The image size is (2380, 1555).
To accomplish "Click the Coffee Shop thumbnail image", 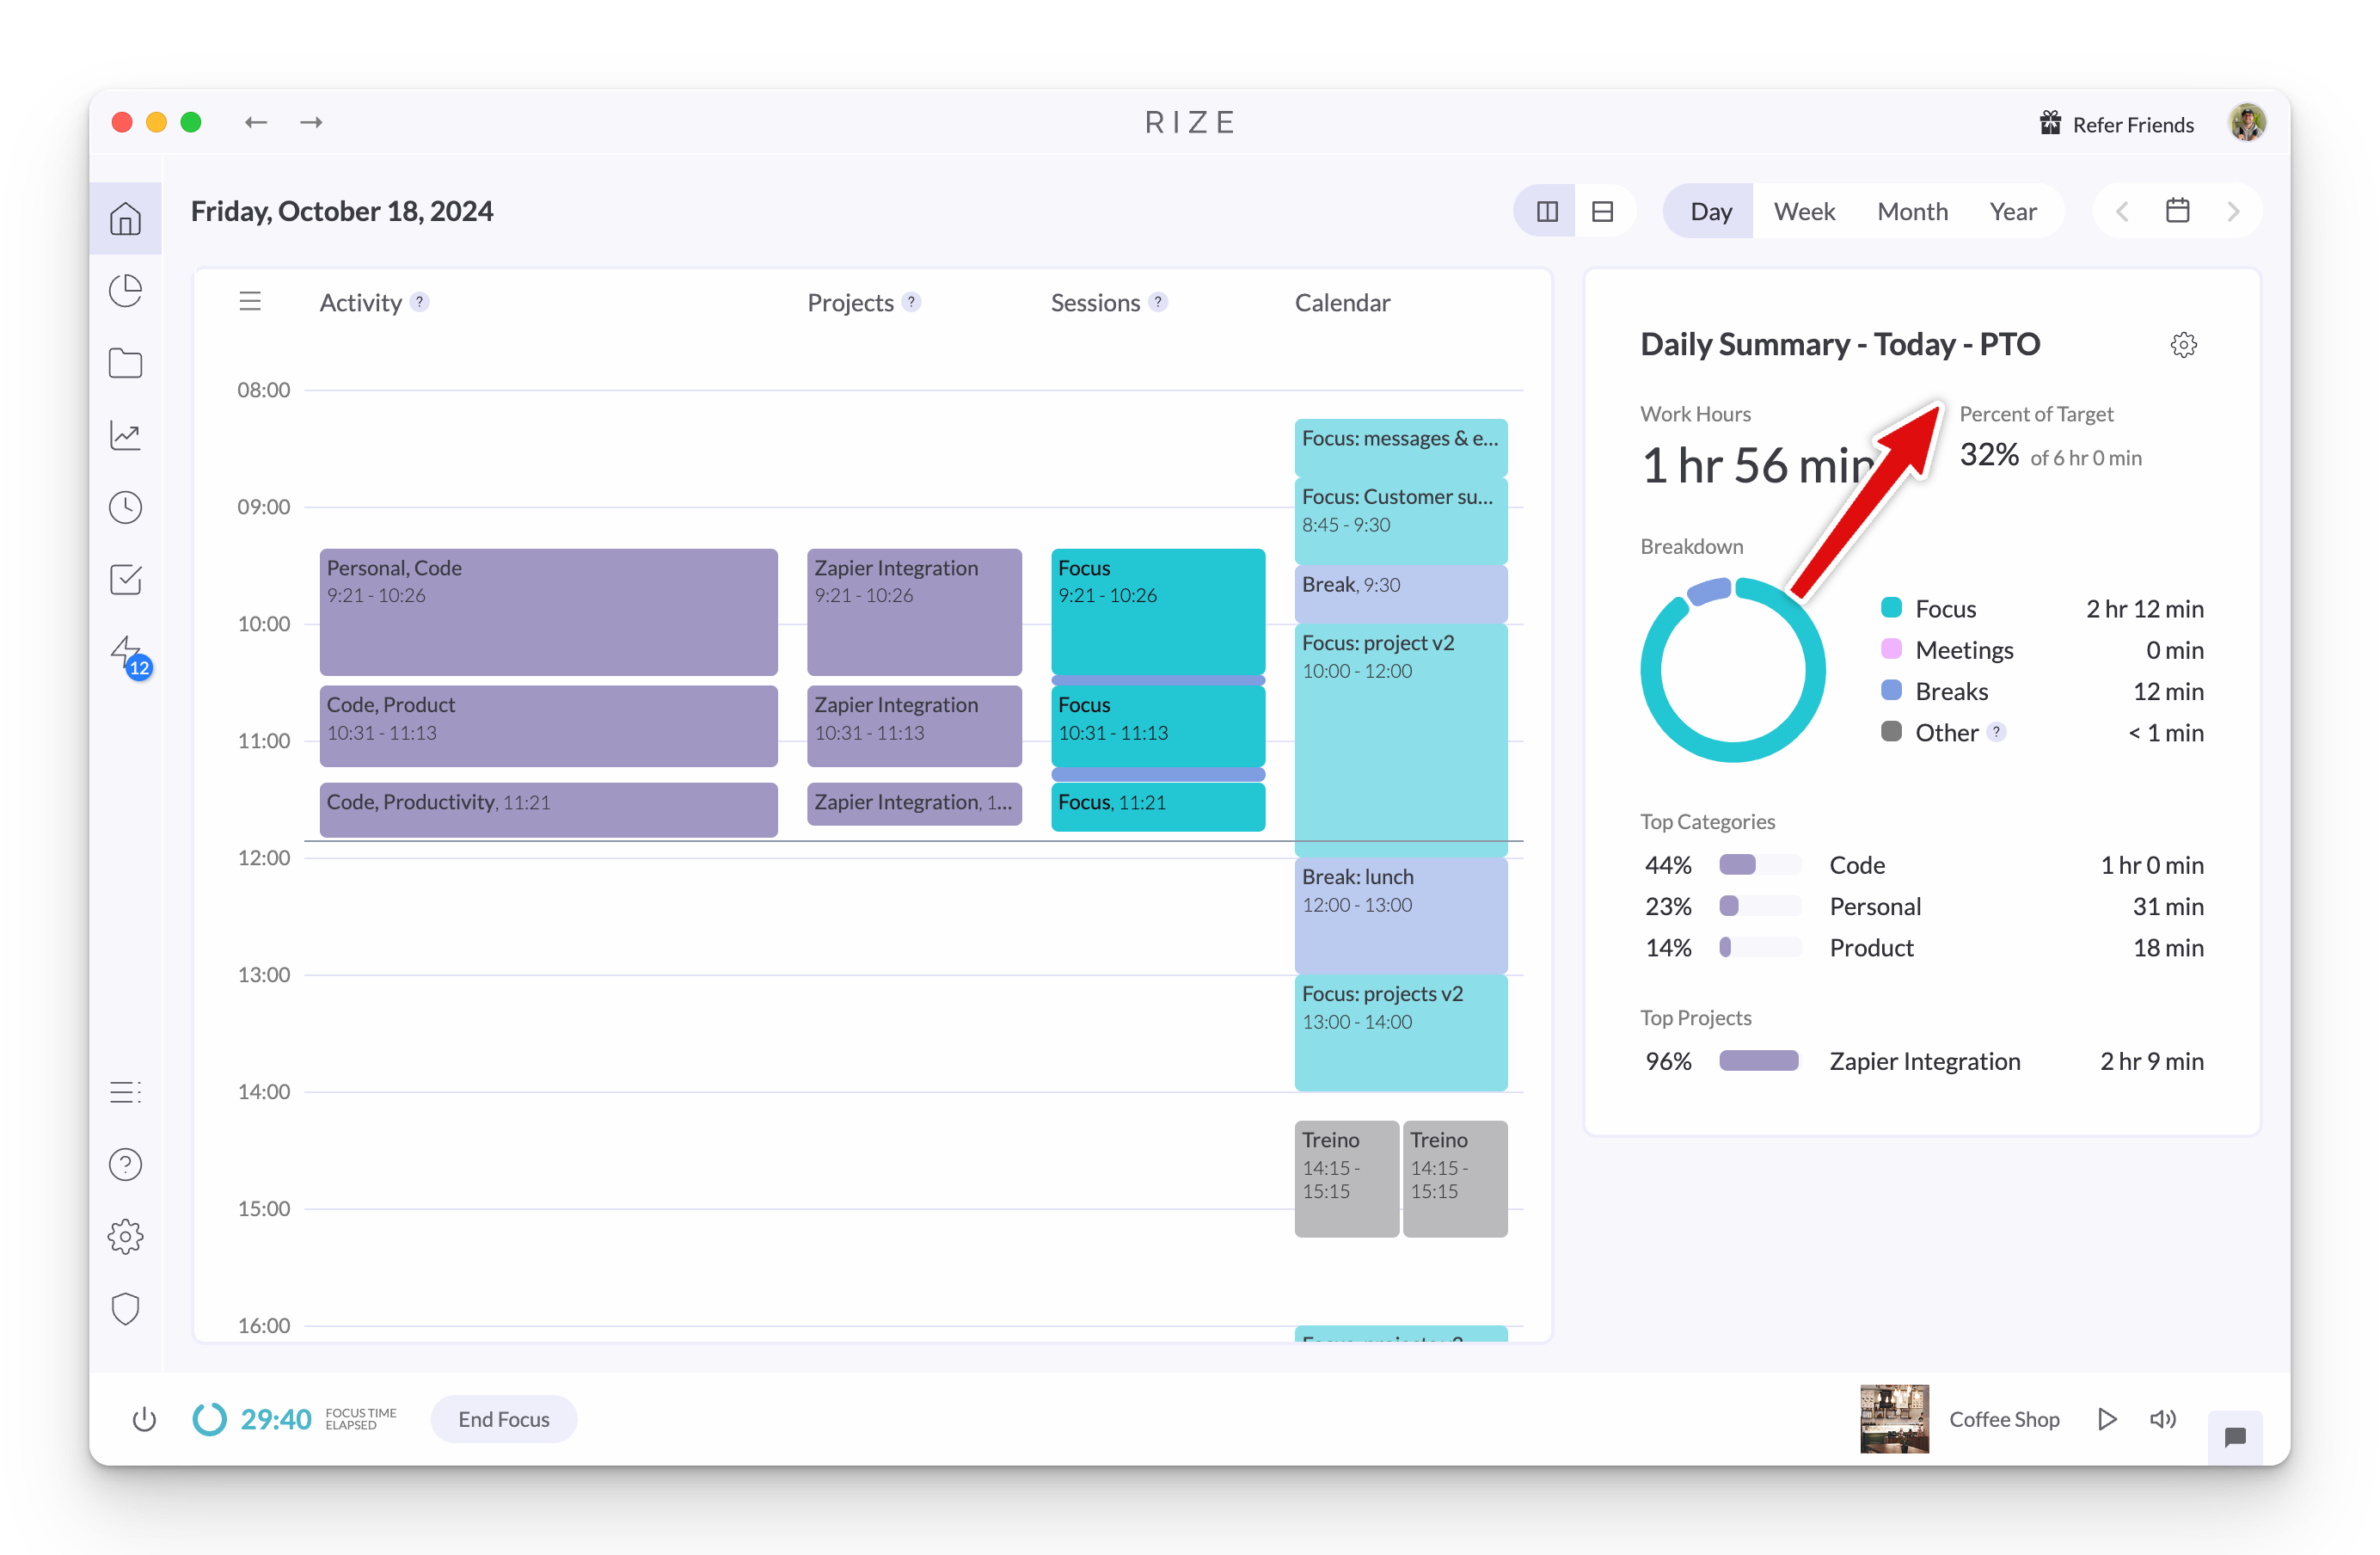I will coord(1894,1419).
